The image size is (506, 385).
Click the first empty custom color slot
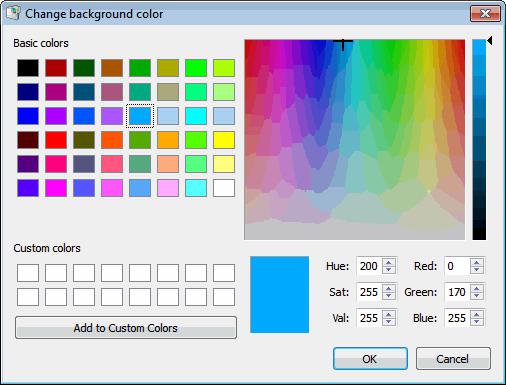[x=28, y=273]
